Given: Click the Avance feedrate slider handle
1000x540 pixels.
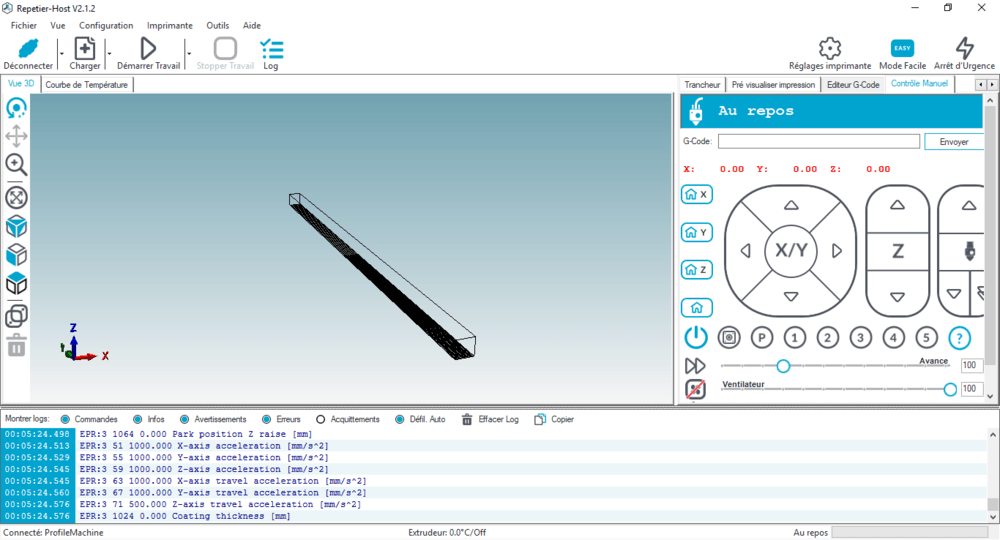Looking at the screenshot, I should coord(783,366).
